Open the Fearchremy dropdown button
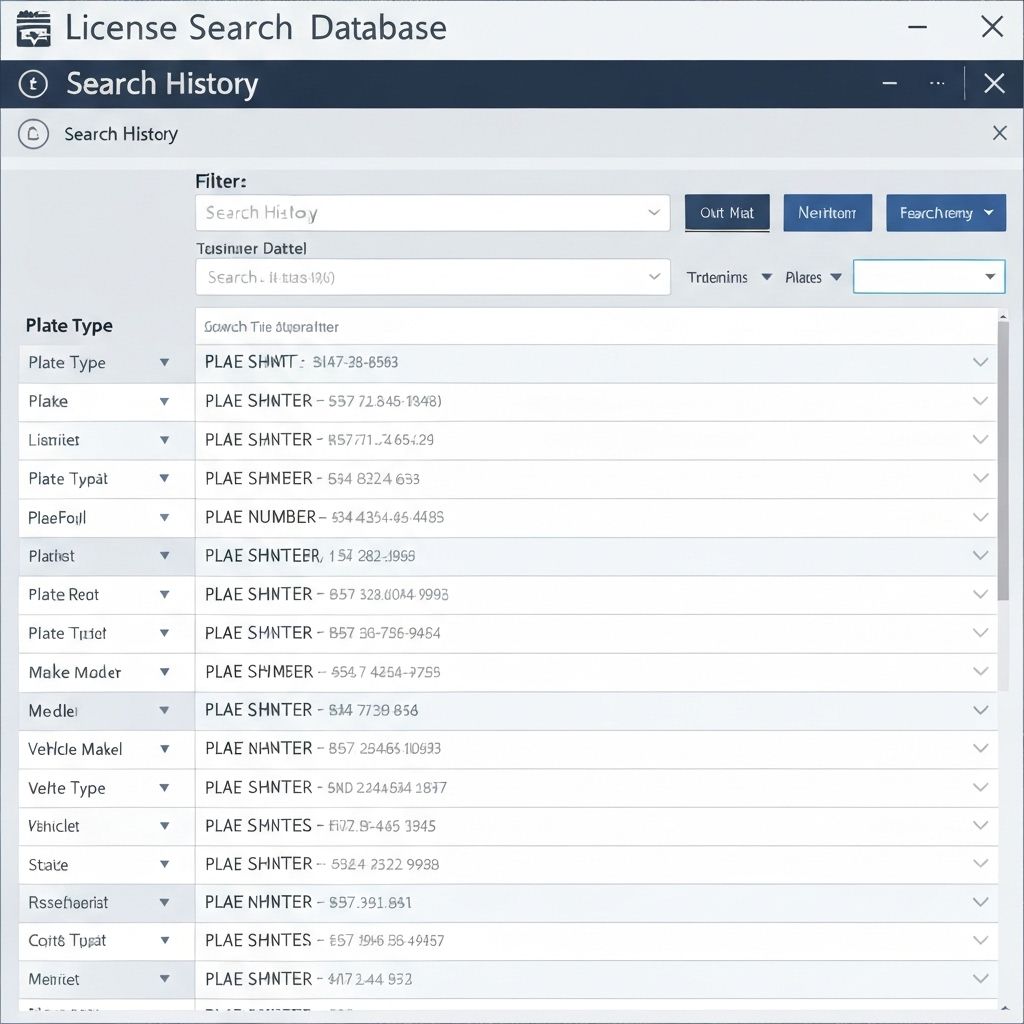This screenshot has width=1024, height=1024. click(946, 212)
